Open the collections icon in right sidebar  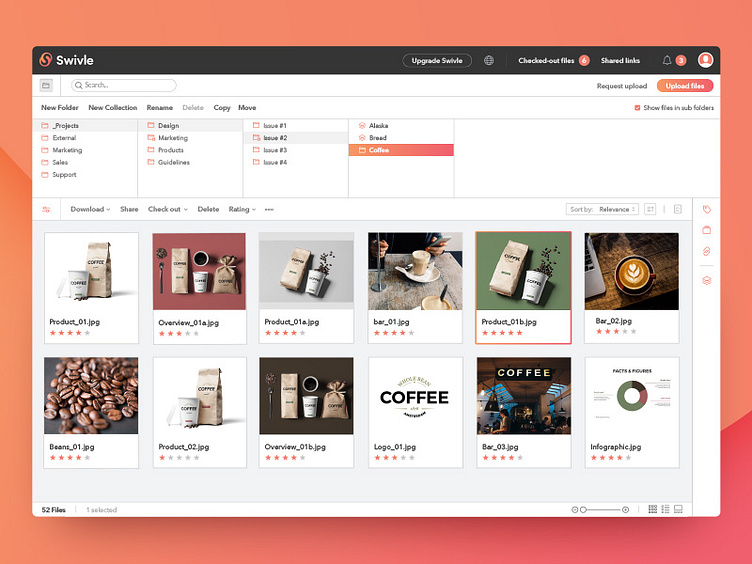pos(706,230)
